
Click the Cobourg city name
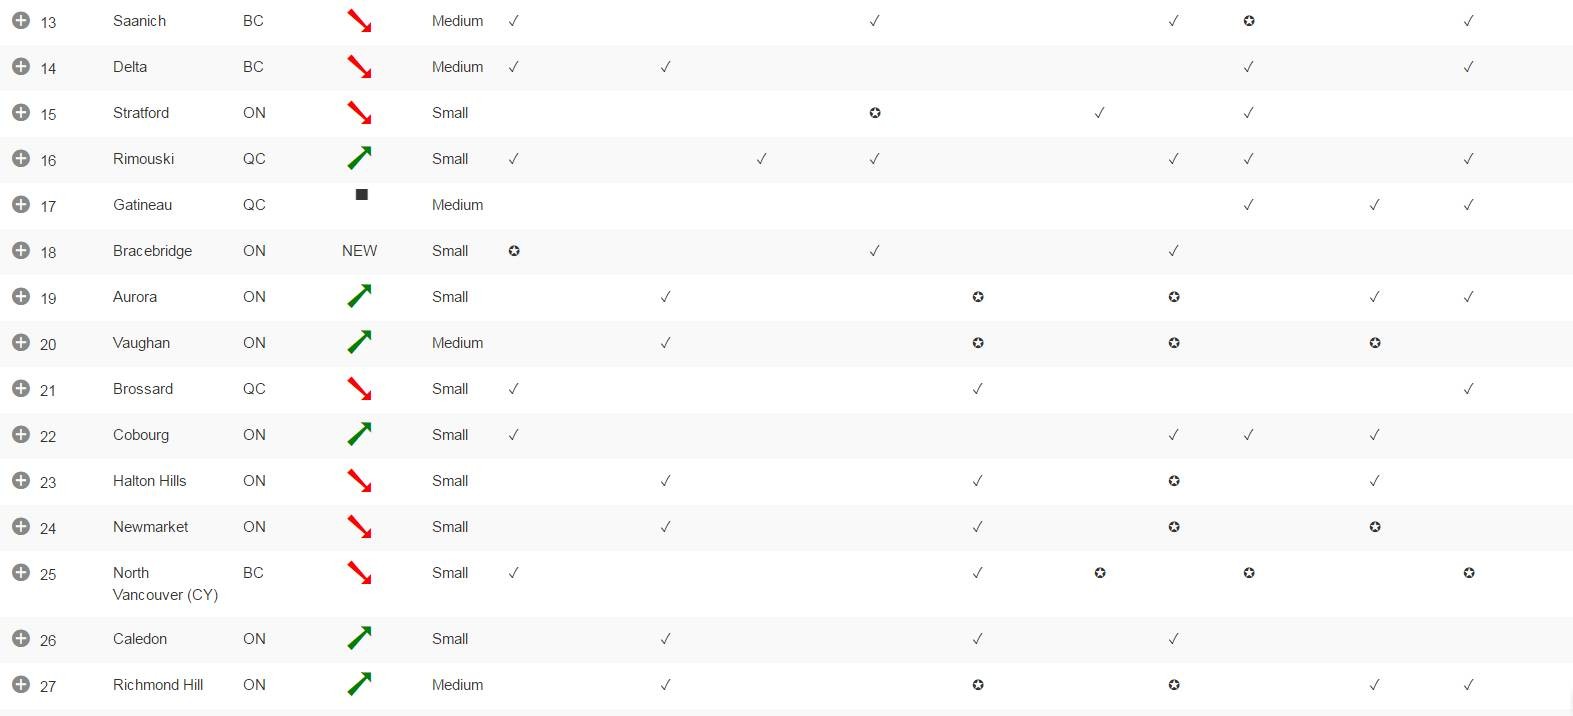[141, 435]
